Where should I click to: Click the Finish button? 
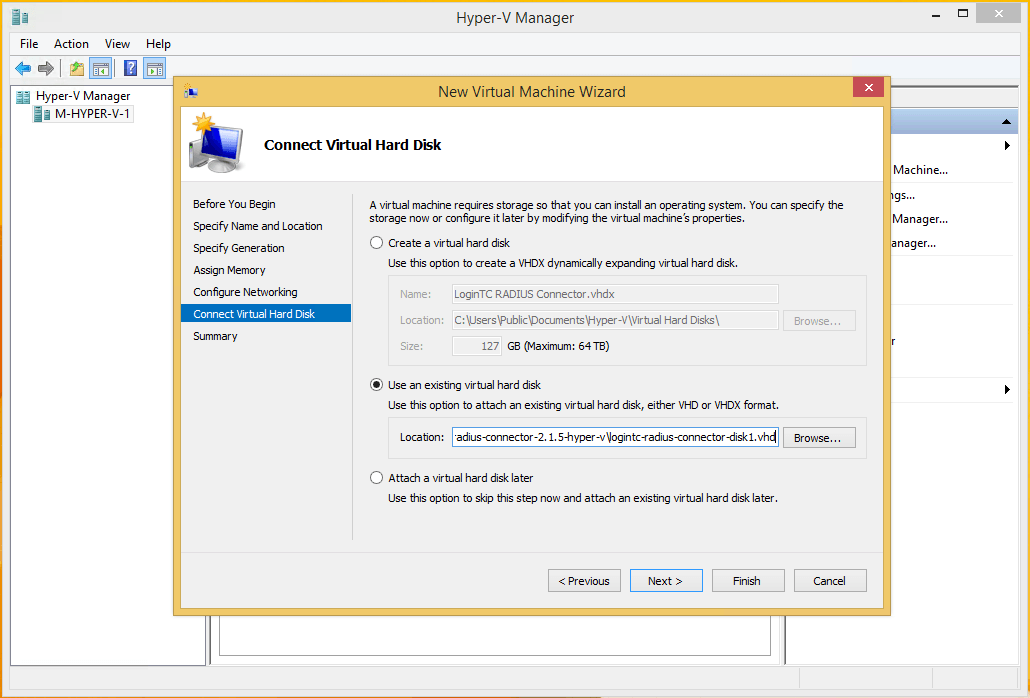point(748,581)
